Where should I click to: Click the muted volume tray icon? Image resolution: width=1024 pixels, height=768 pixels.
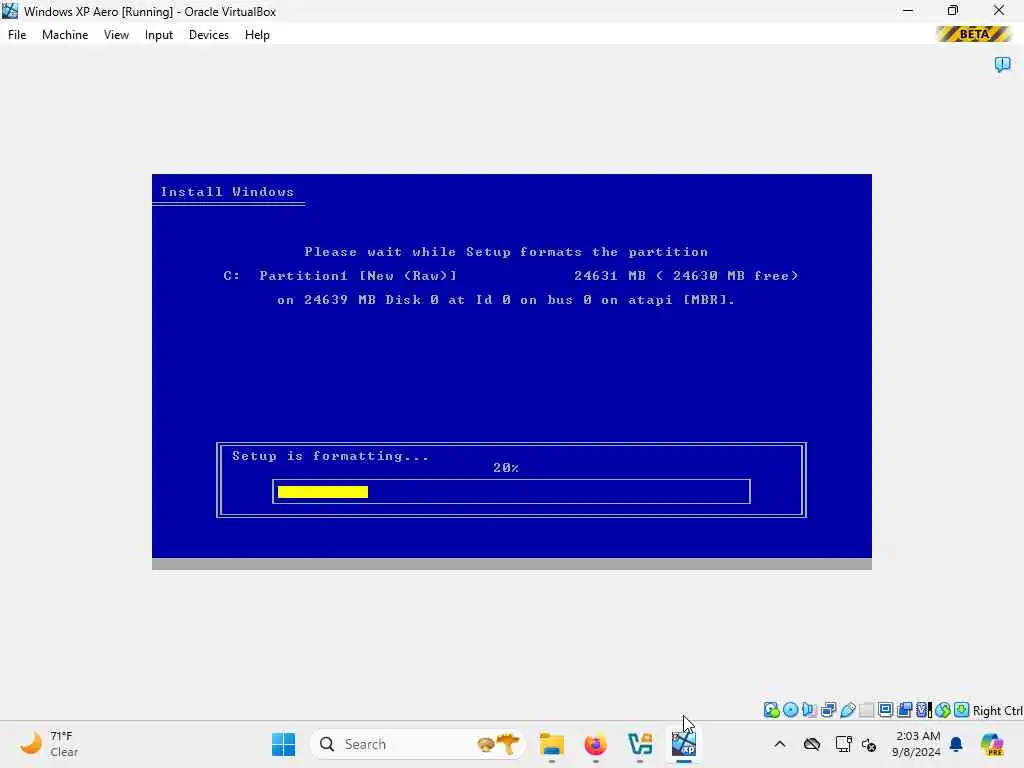[x=869, y=744]
